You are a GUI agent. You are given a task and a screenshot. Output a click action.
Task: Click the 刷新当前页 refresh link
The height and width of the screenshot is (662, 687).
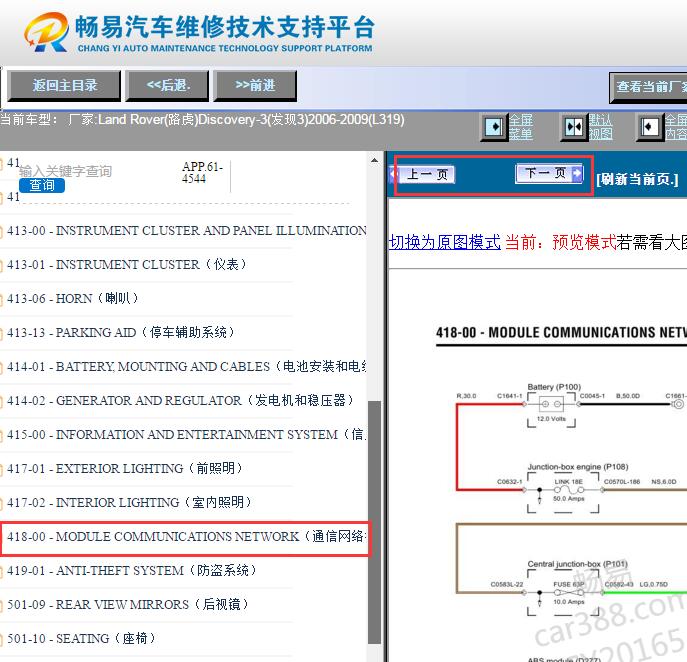[x=637, y=179]
